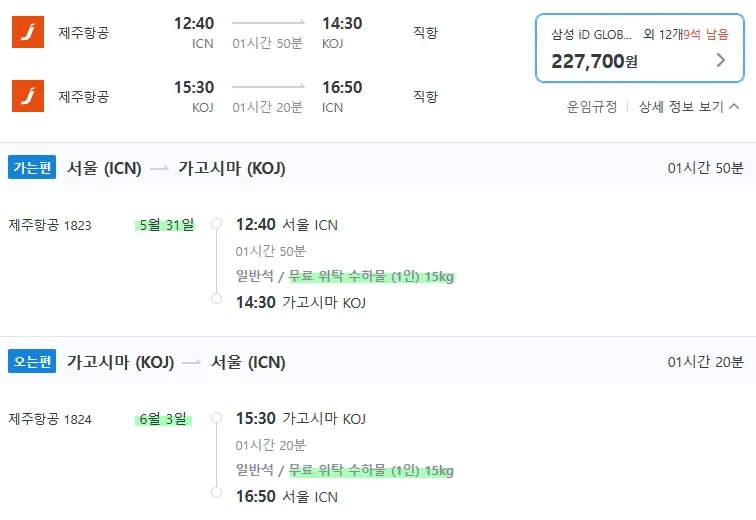This screenshot has height=520, width=756.
Task: Click the 제주항공 1824 flight number
Action: 50,419
